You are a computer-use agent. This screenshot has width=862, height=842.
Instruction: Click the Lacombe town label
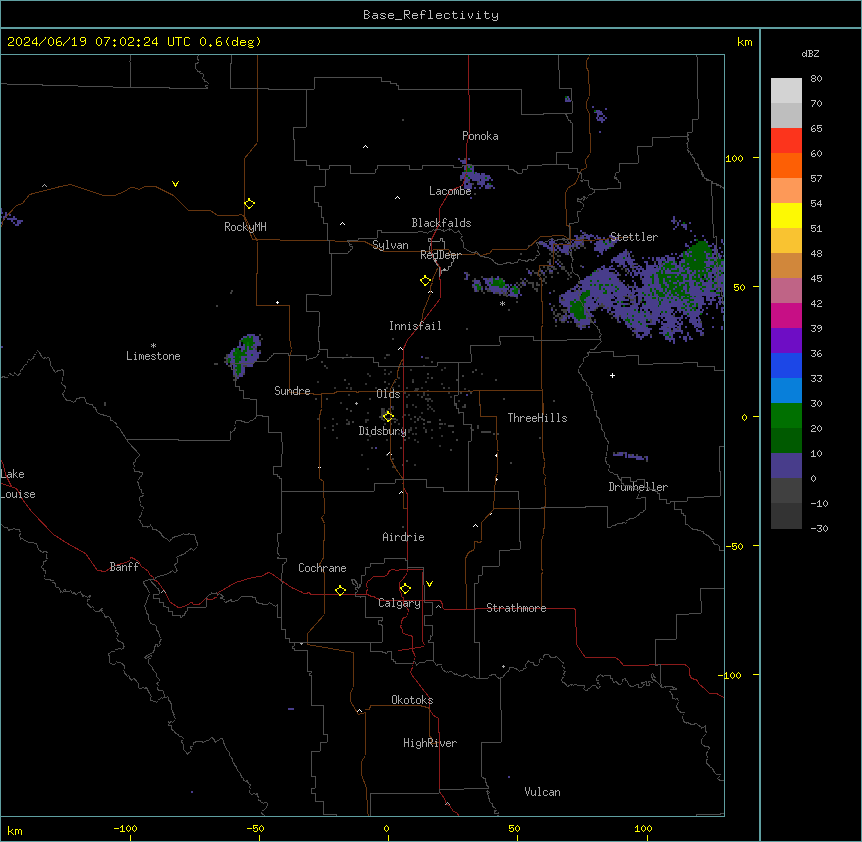point(450,191)
